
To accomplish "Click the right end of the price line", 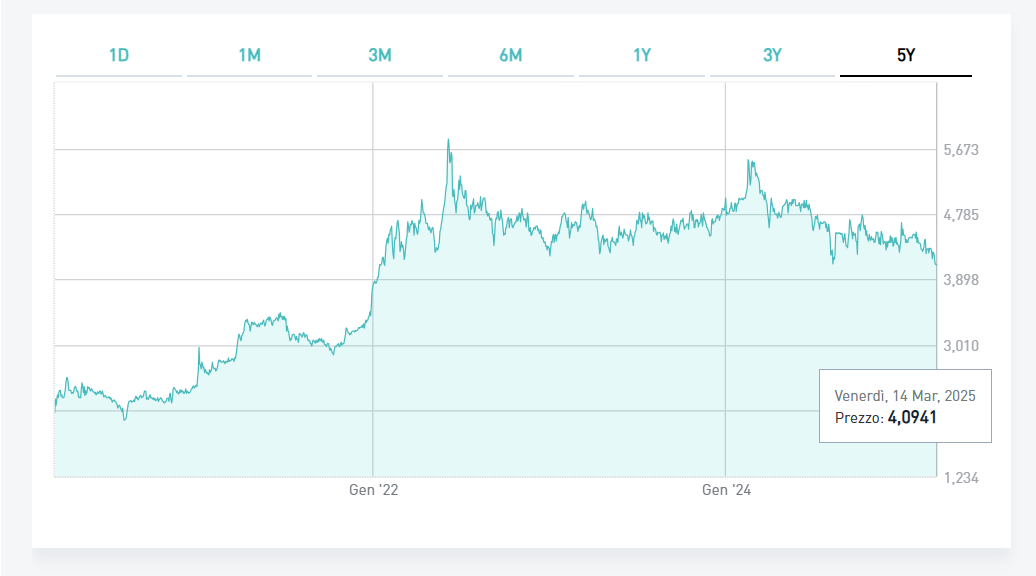I will 936,265.
